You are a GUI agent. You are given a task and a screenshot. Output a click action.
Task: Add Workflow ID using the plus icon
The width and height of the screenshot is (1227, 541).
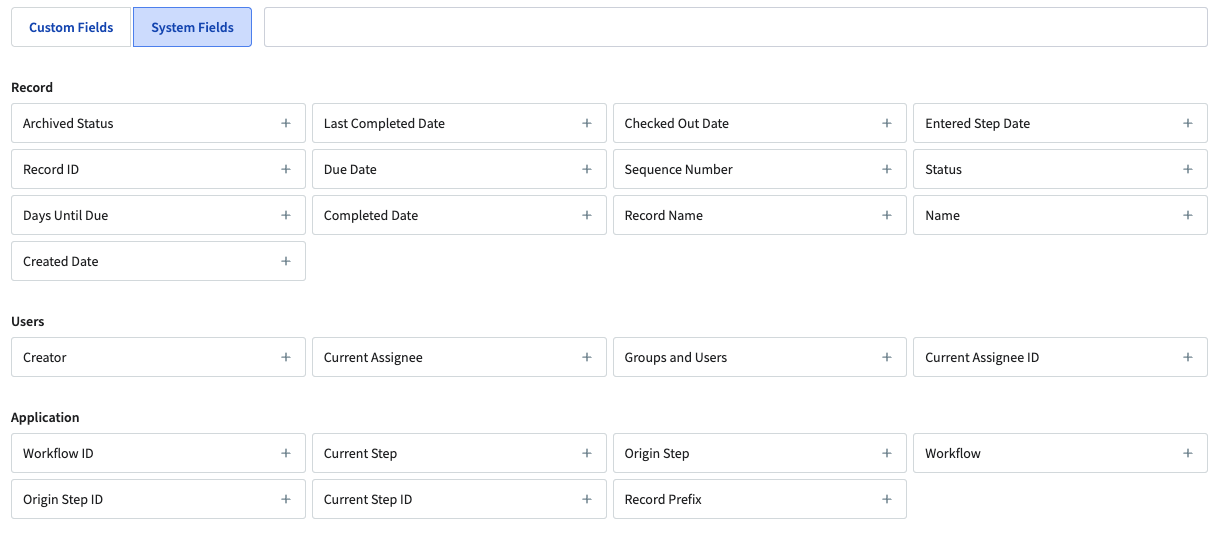(x=286, y=453)
